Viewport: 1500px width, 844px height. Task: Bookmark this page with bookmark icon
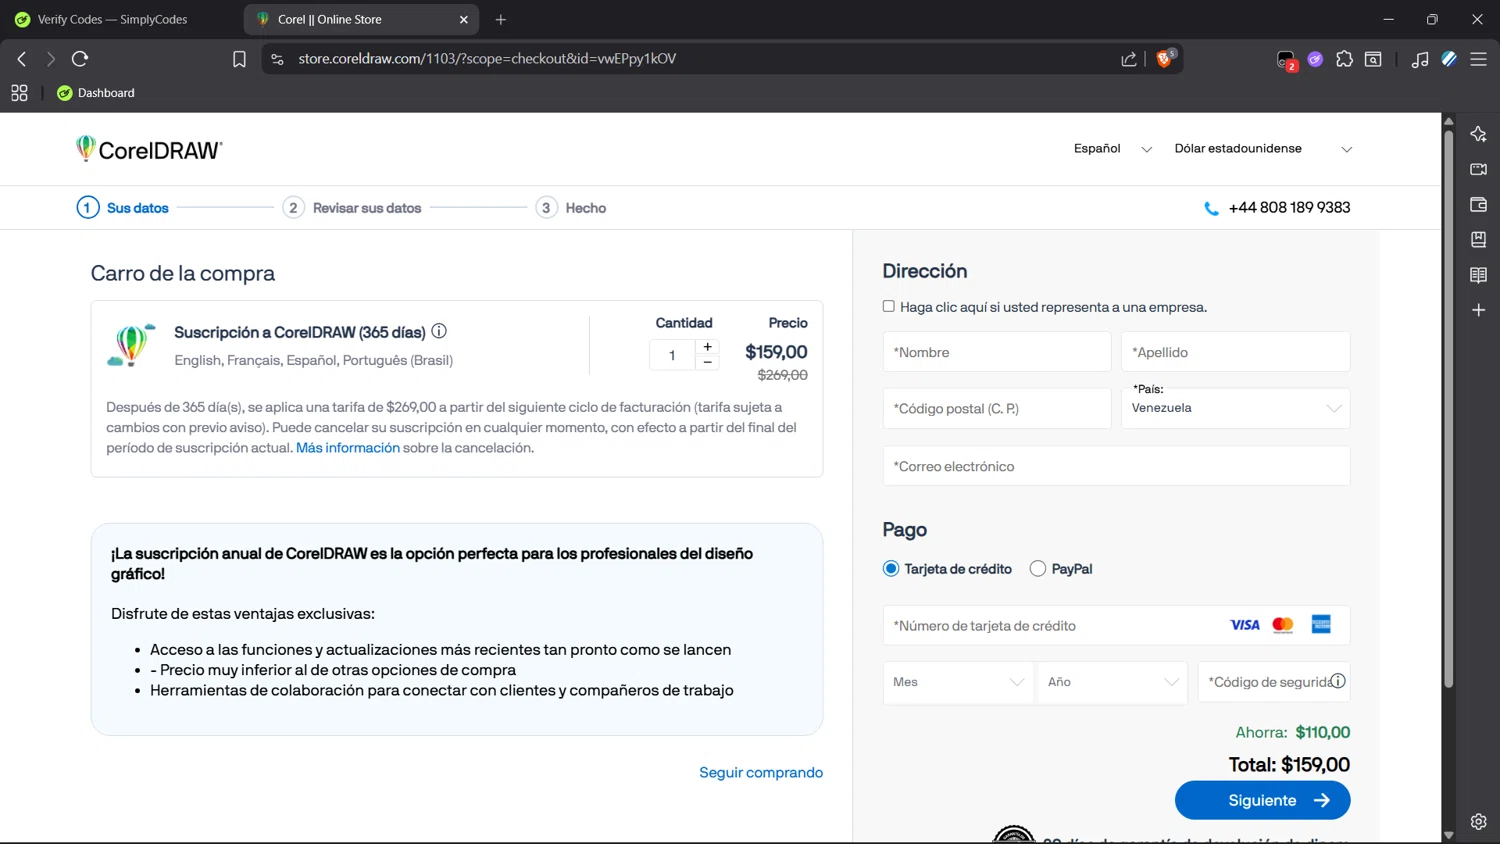tap(239, 59)
